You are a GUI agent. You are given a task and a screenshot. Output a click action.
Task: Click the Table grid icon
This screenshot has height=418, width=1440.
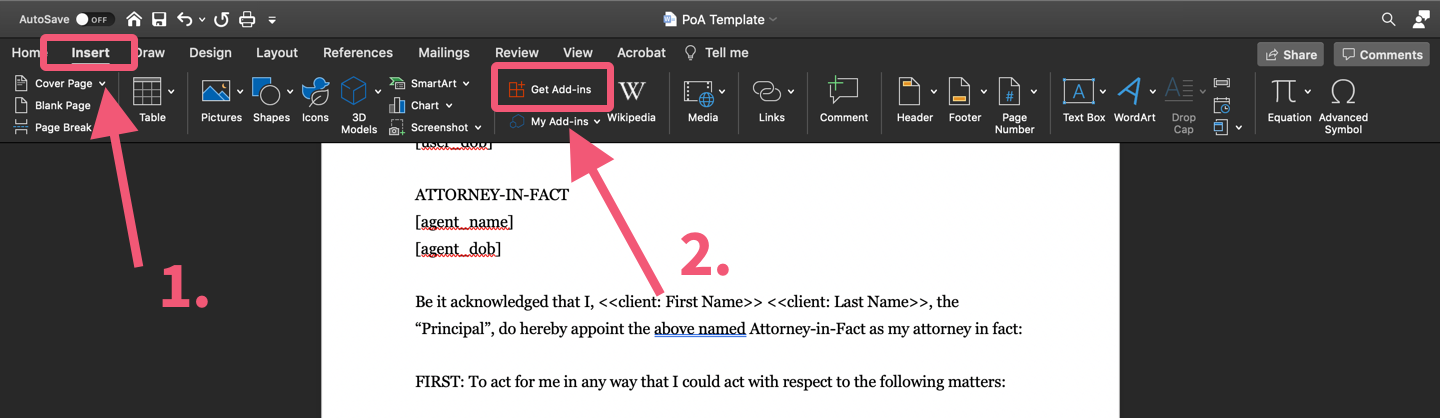pos(147,91)
